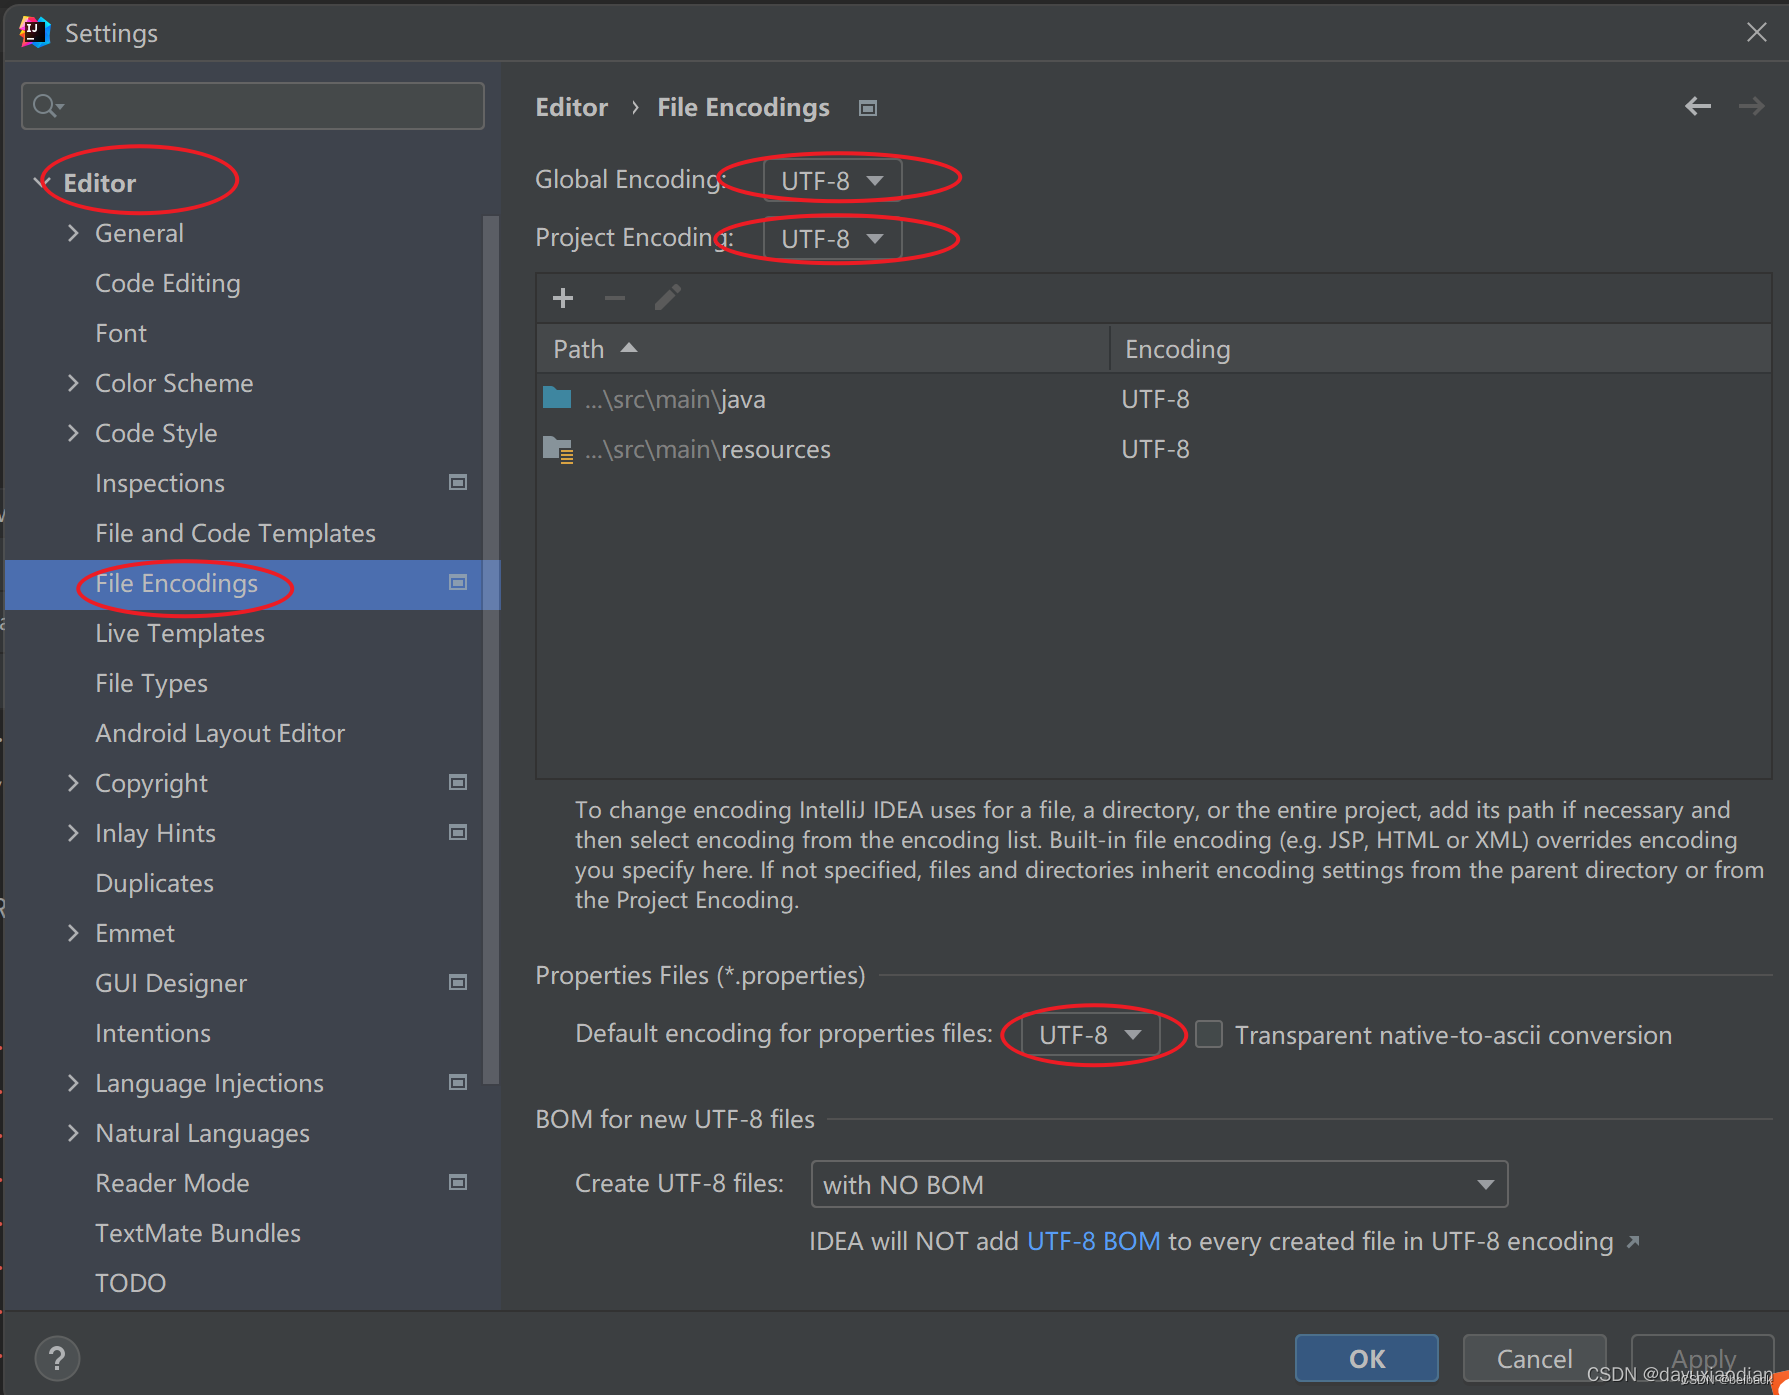The image size is (1789, 1395).
Task: Open Duplicates settings
Action: coord(155,883)
